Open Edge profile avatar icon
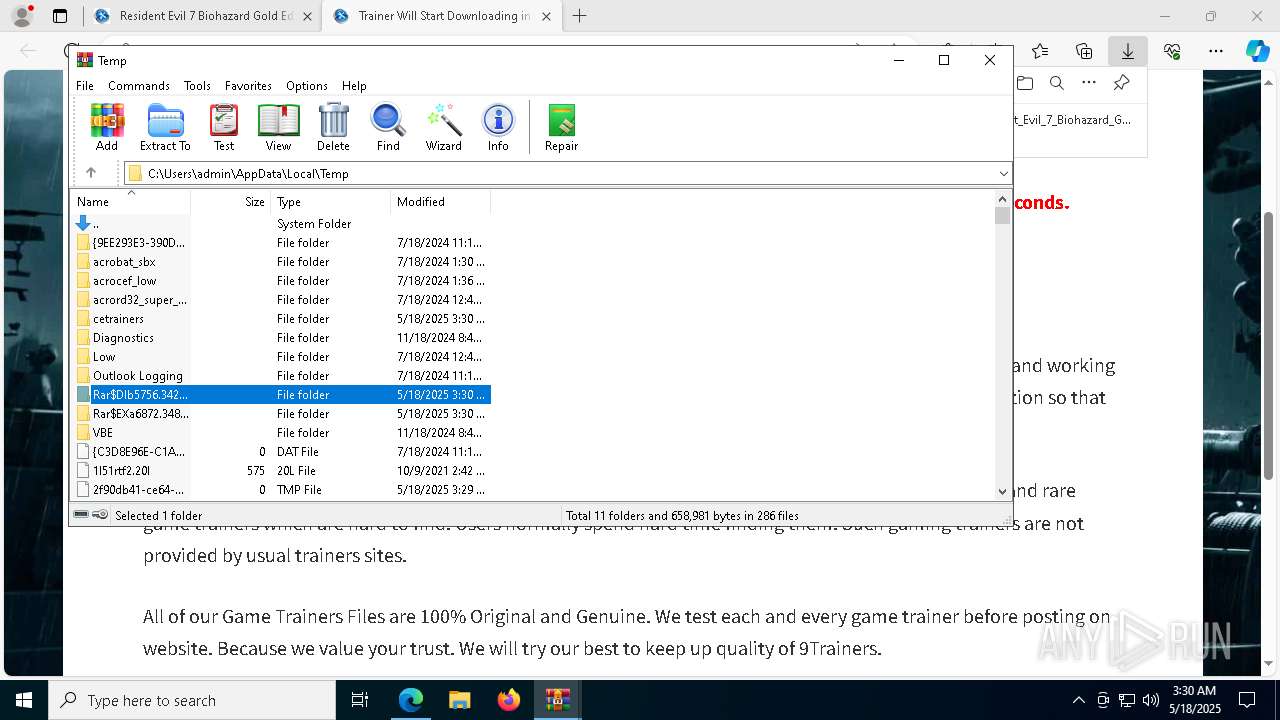Screen dimensions: 1280x720 (22, 16)
